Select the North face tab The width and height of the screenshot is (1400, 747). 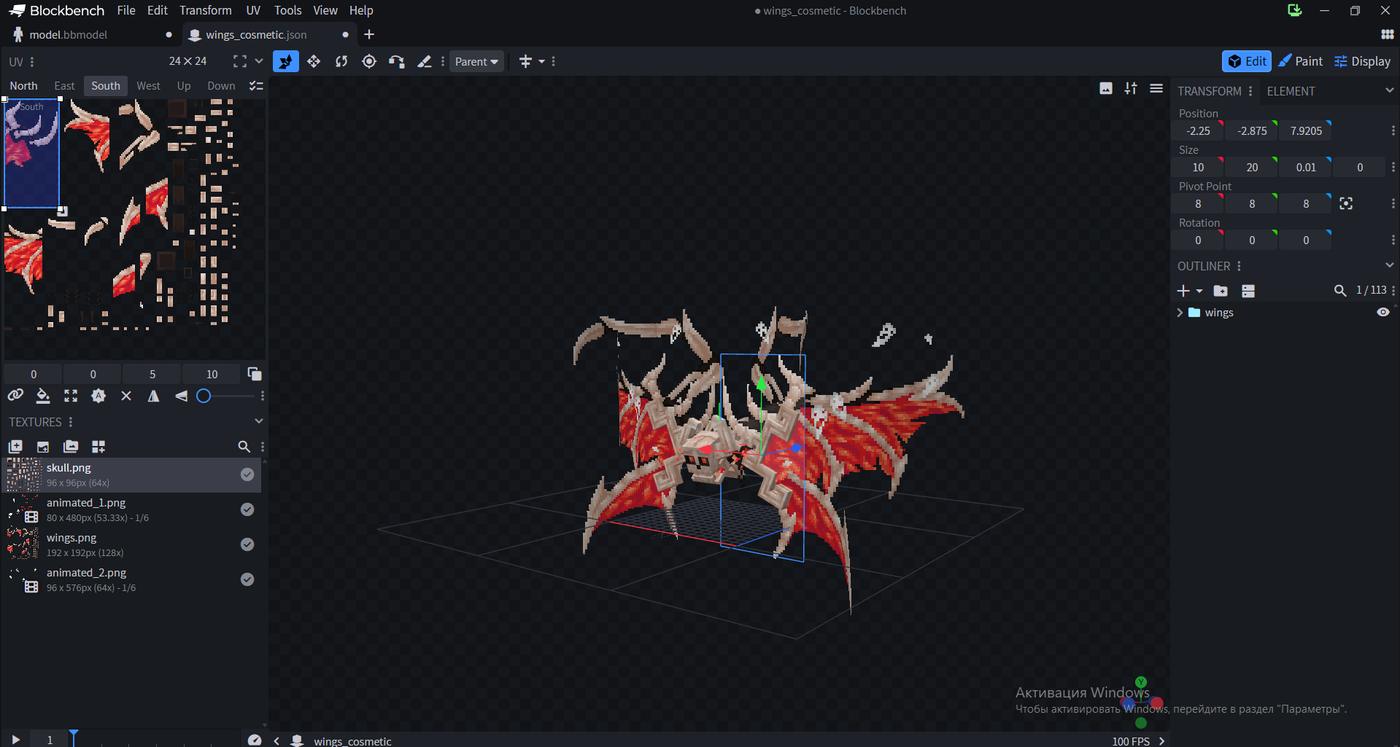(23, 86)
